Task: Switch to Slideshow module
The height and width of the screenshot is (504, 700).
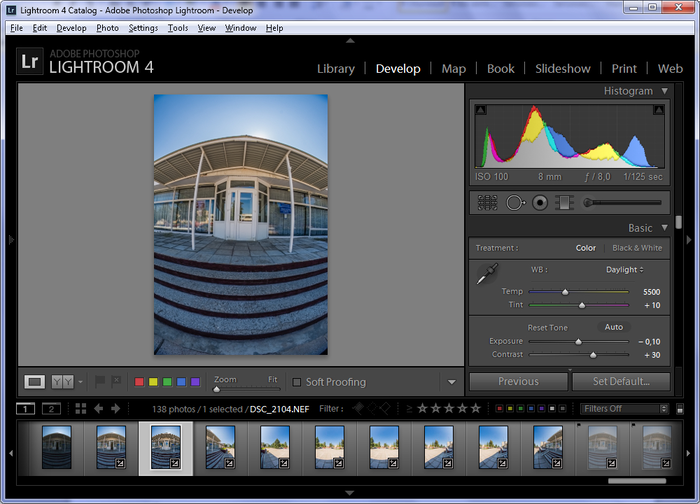Action: [562, 69]
